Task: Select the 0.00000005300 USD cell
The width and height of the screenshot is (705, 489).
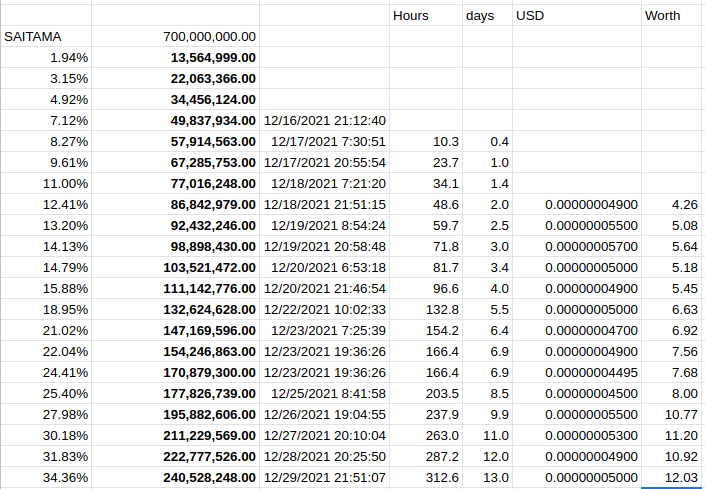Action: pyautogui.click(x=577, y=435)
